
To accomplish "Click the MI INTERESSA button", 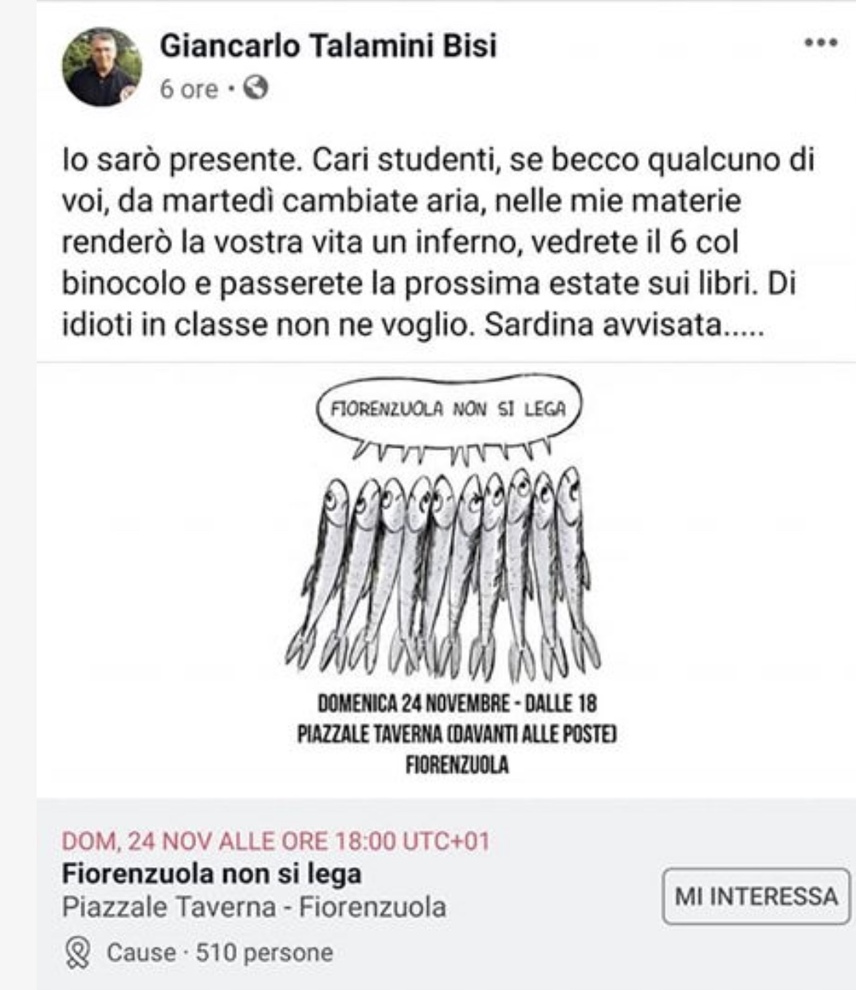I will 756,896.
